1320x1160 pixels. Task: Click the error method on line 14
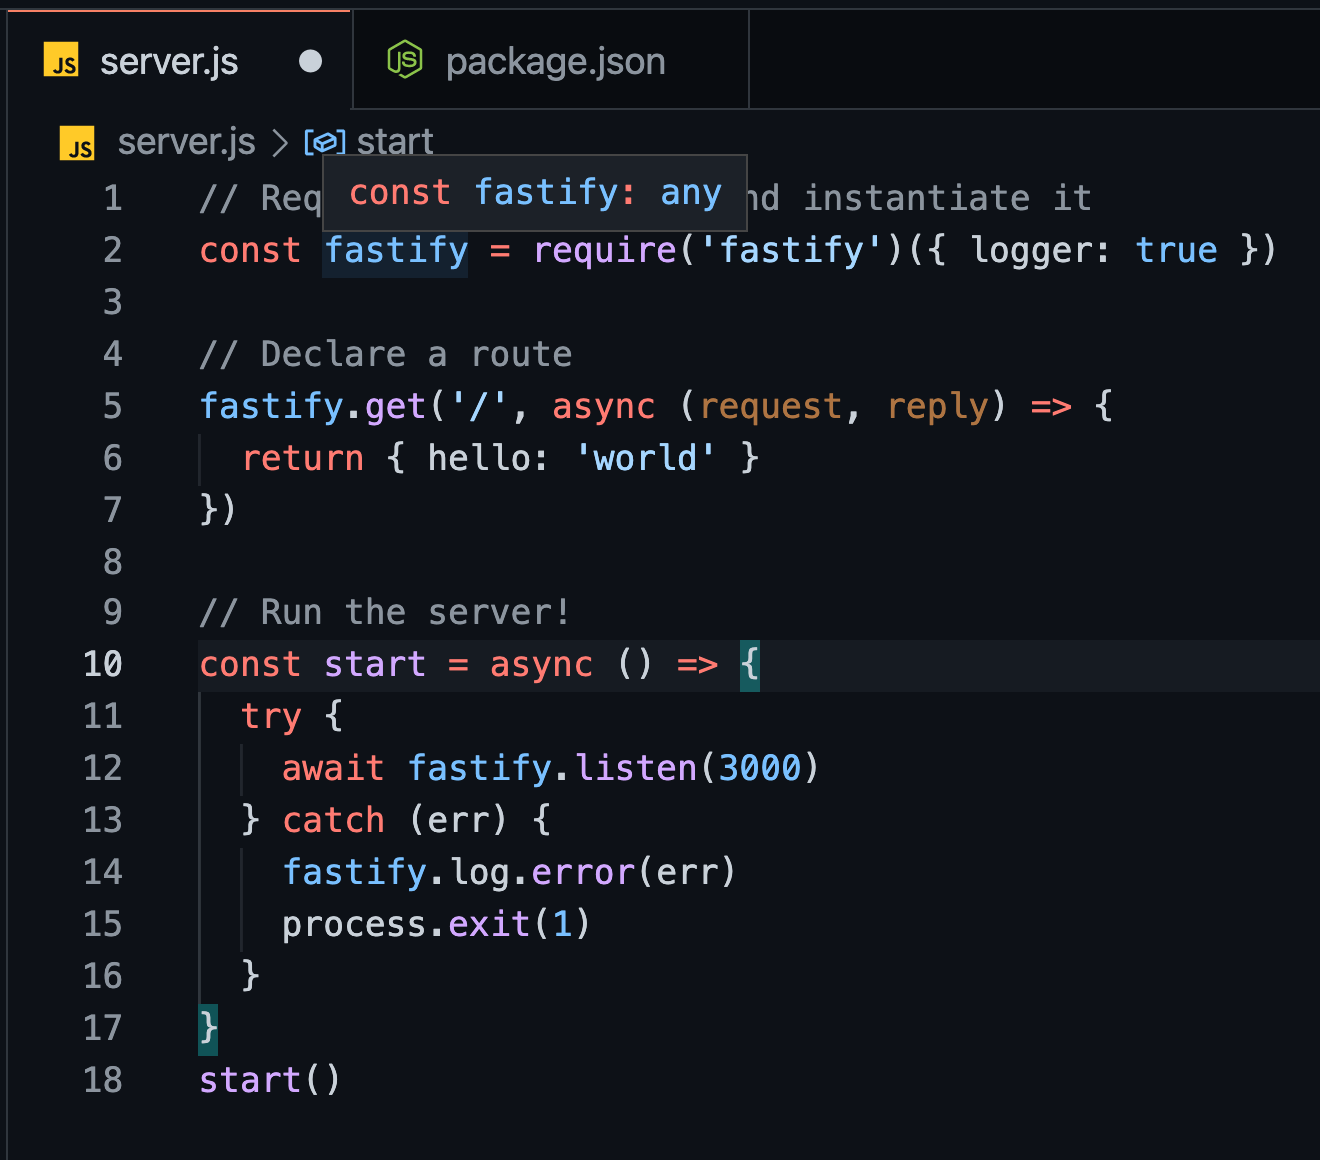pos(583,872)
